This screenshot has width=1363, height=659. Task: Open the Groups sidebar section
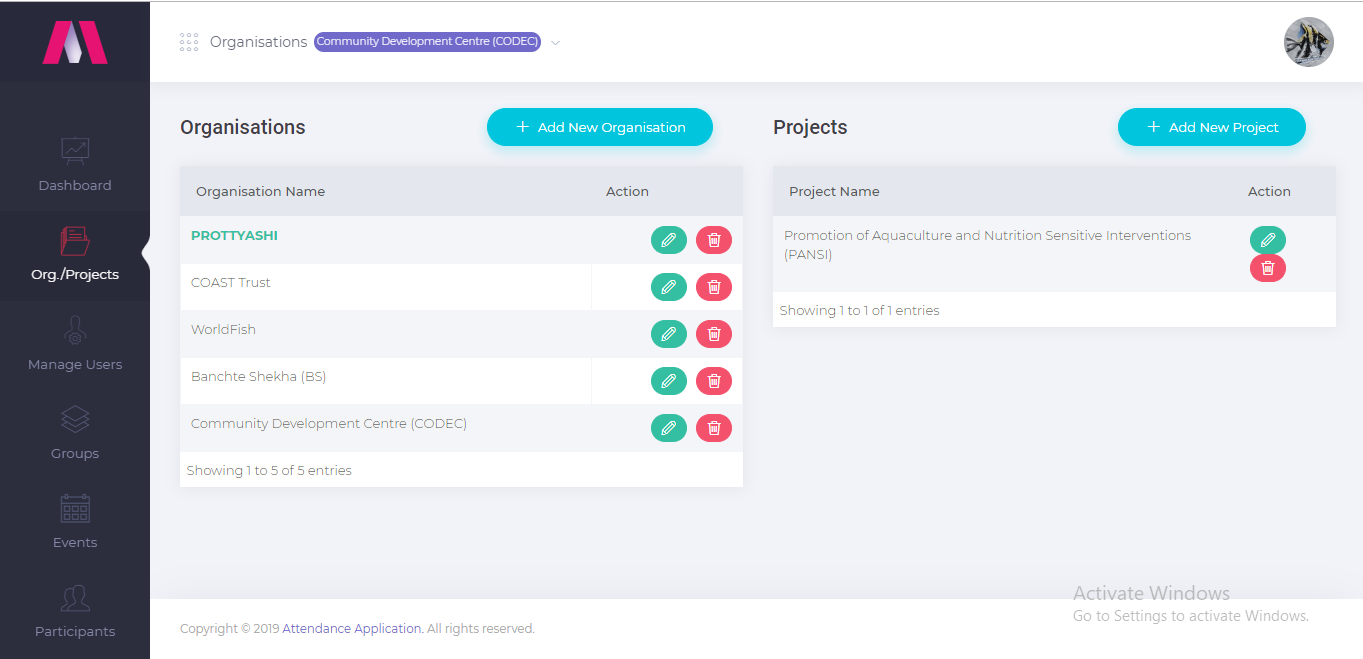75,434
